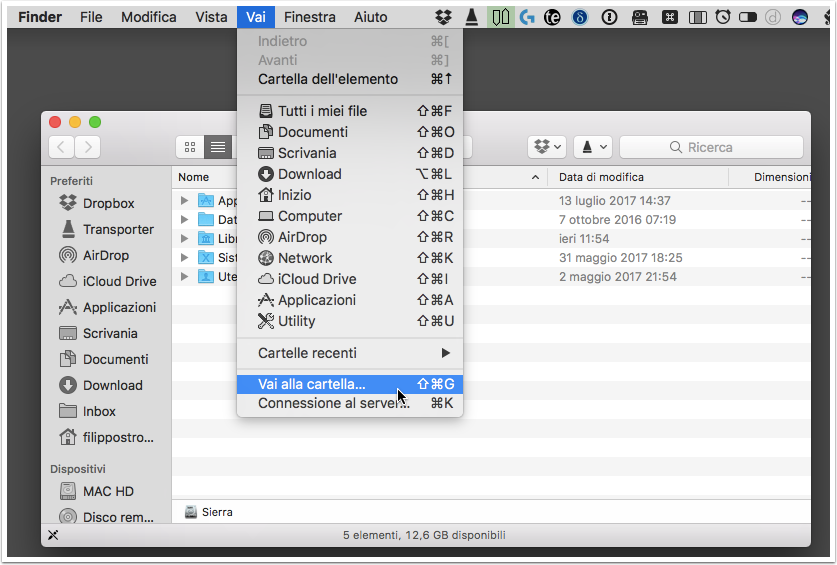Open Applicazioni in the sidebar
The height and width of the screenshot is (565, 837).
tap(107, 308)
